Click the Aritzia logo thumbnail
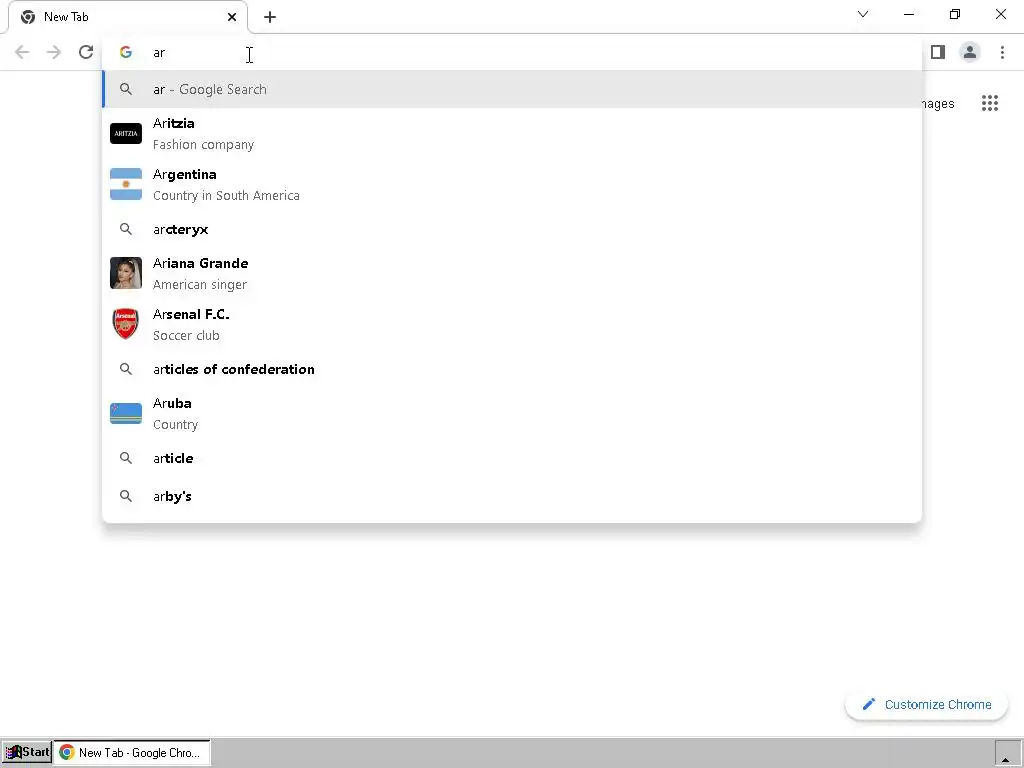The width and height of the screenshot is (1024, 768). (x=125, y=133)
